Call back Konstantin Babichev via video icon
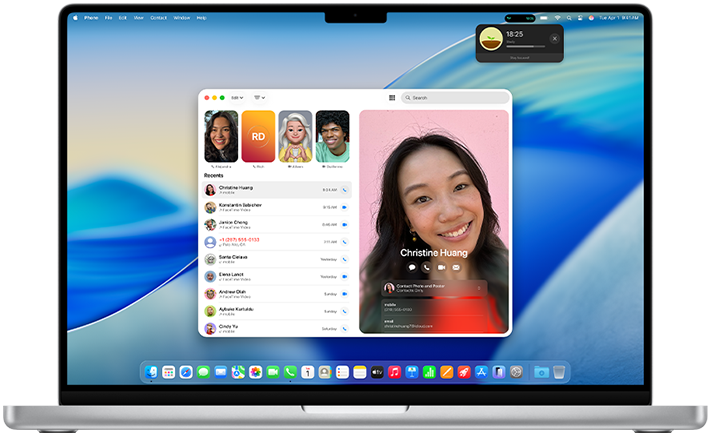 (x=344, y=207)
